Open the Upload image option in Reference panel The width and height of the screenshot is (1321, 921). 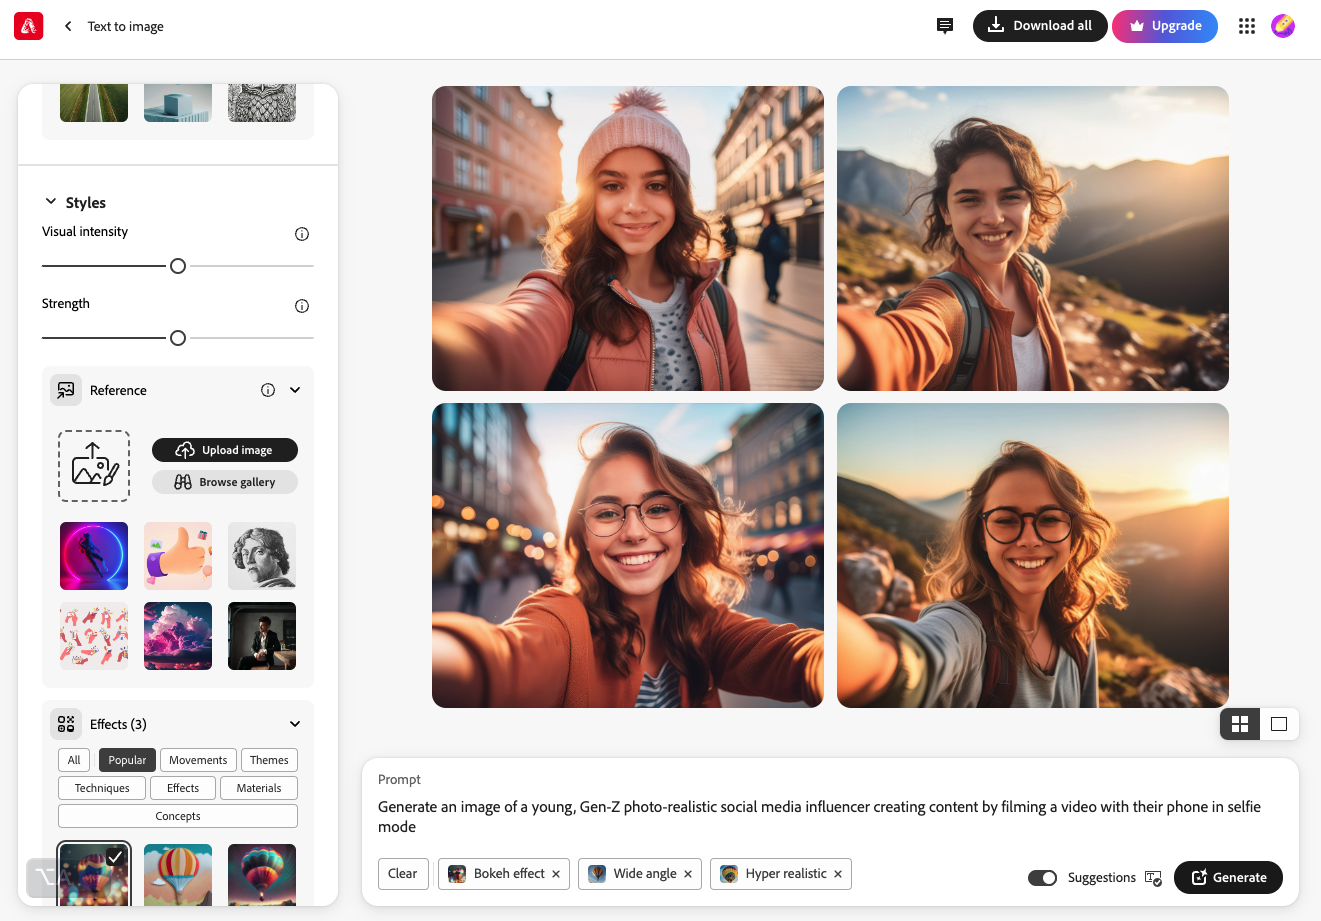point(224,449)
